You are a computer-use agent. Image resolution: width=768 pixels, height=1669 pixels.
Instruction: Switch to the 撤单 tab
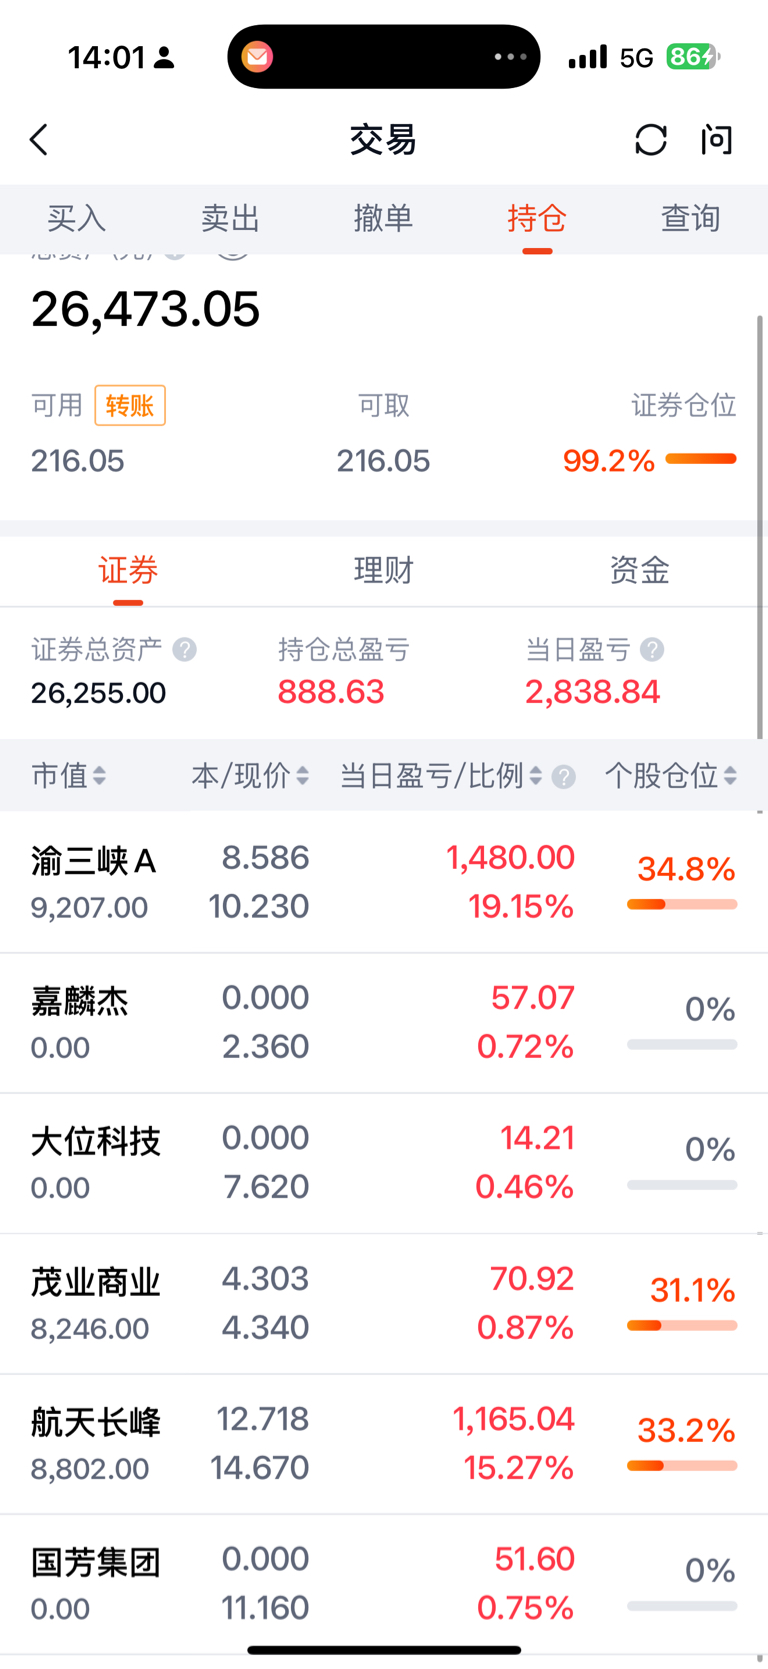pos(383,218)
